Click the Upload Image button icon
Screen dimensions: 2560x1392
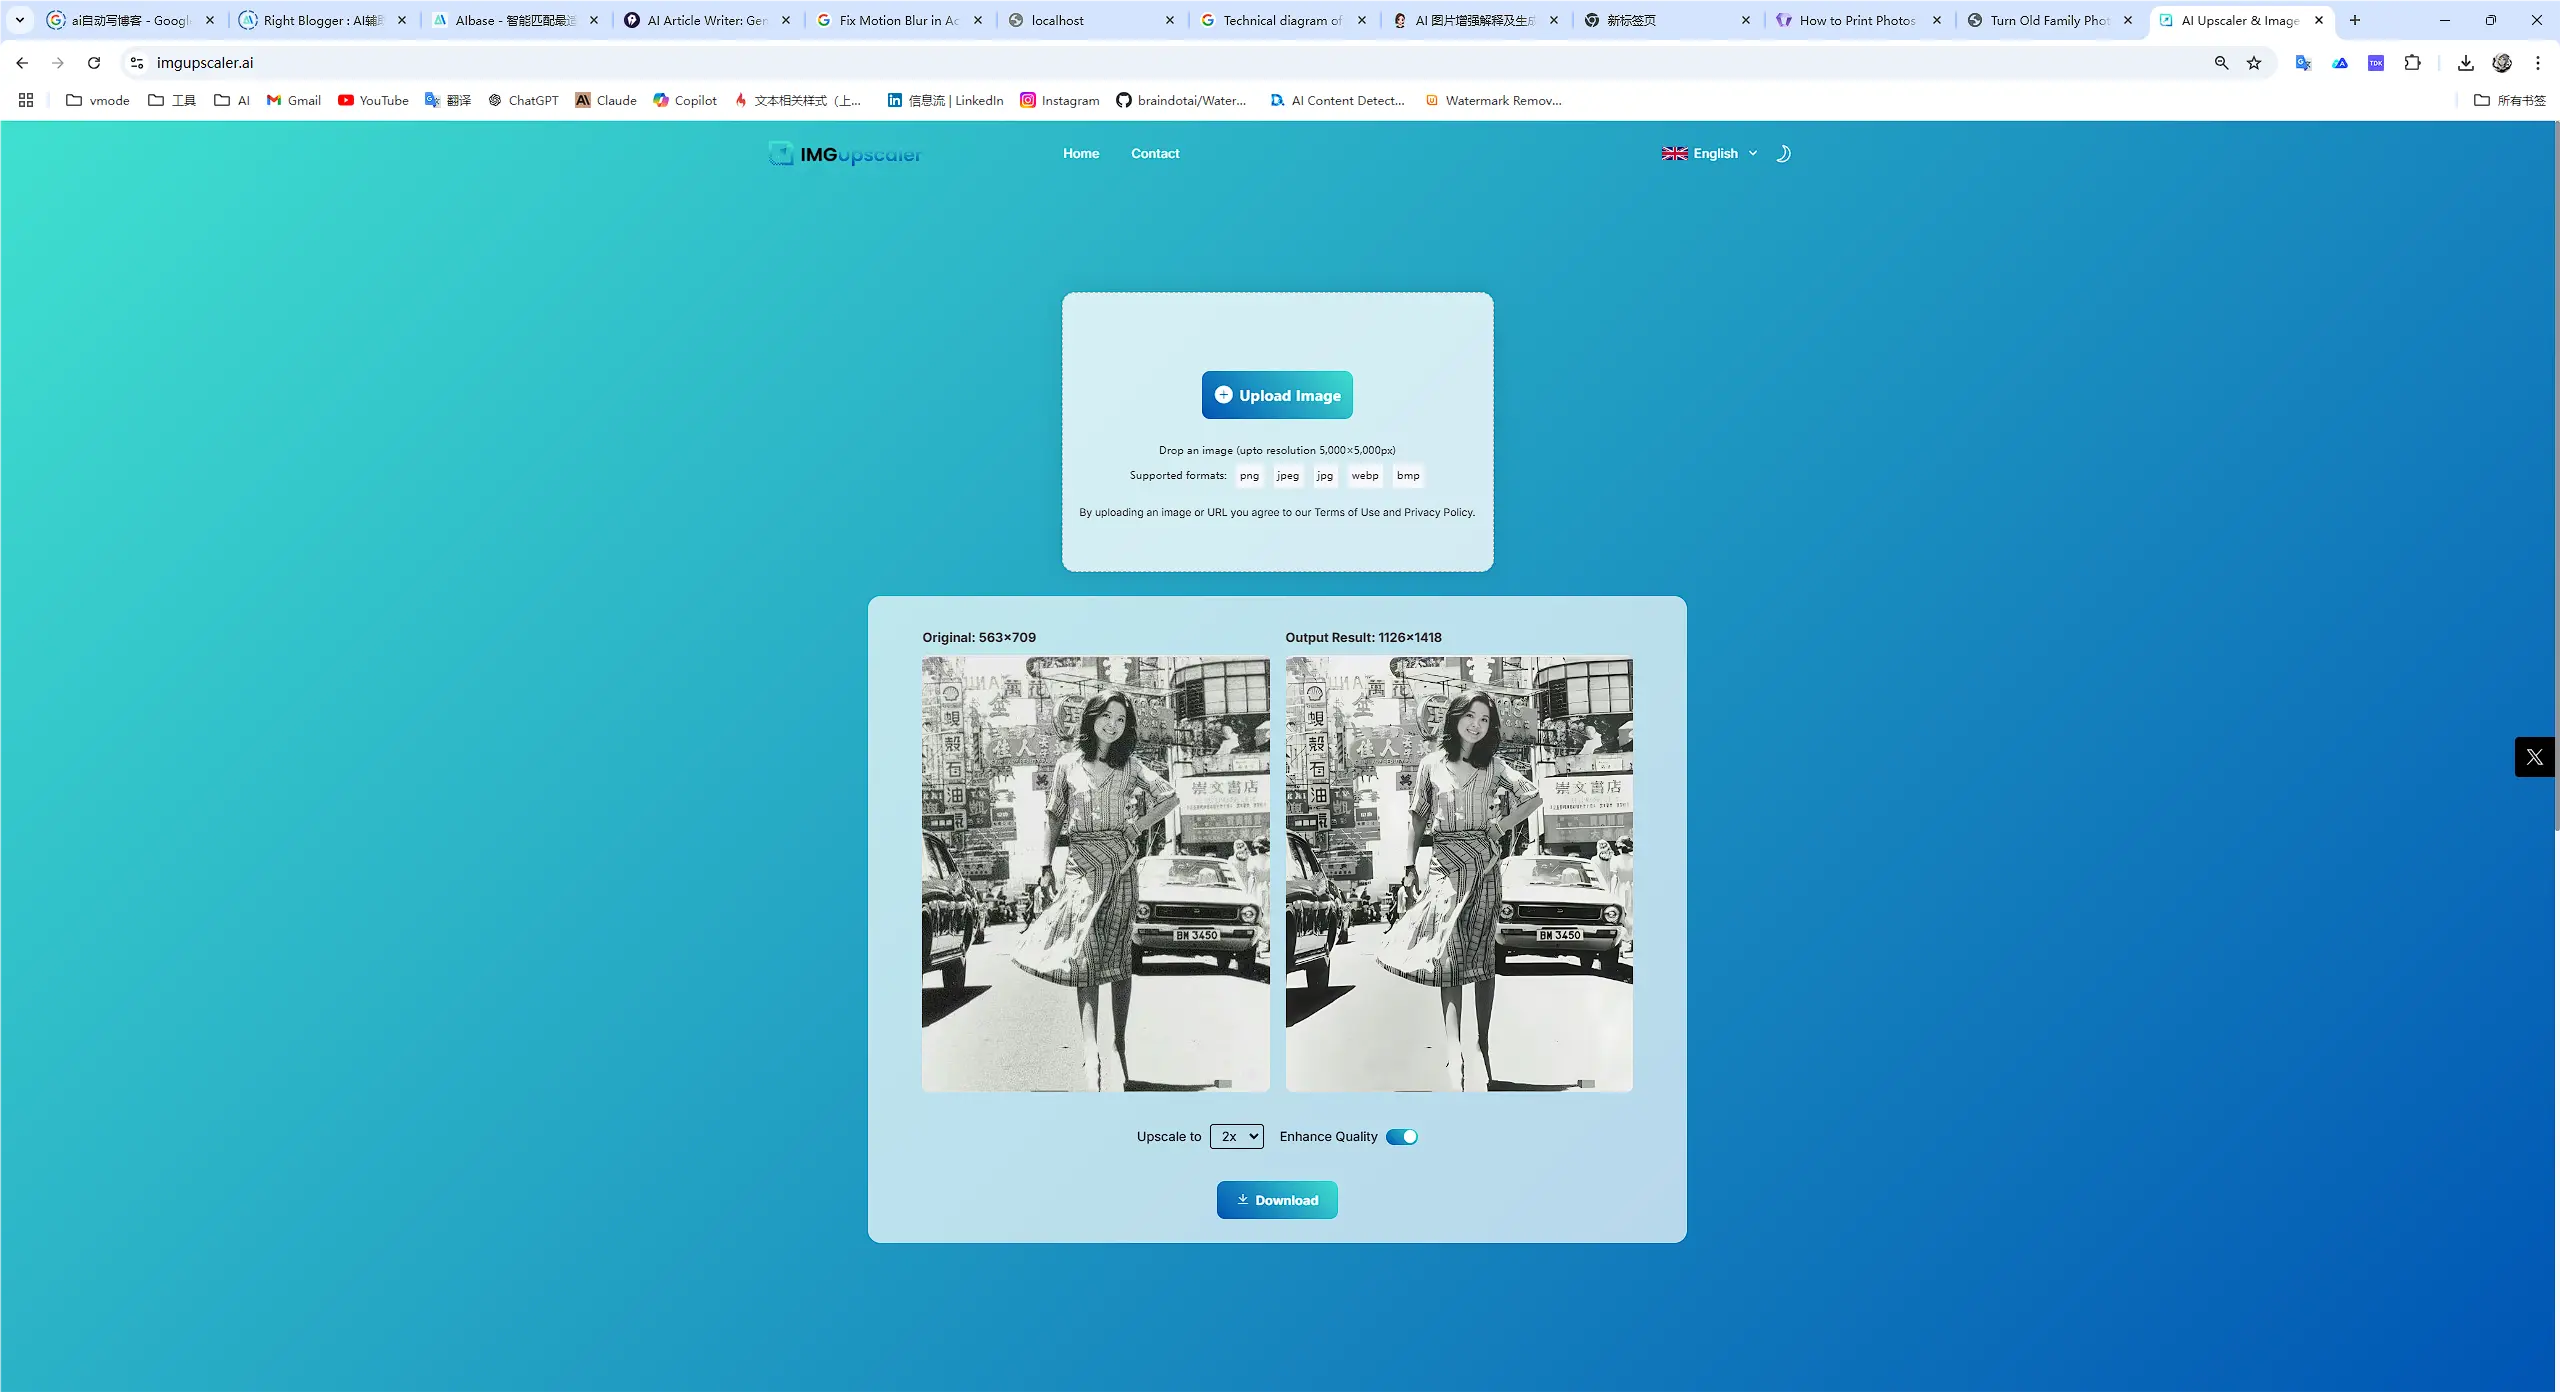pos(1222,394)
